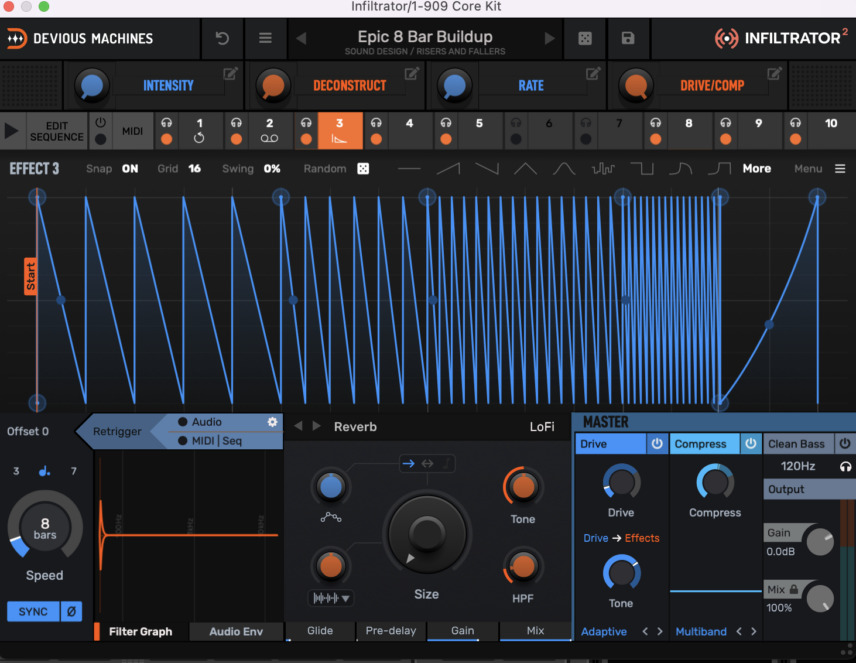Open the hamburger preset menu icon
The image size is (856, 663).
click(265, 38)
